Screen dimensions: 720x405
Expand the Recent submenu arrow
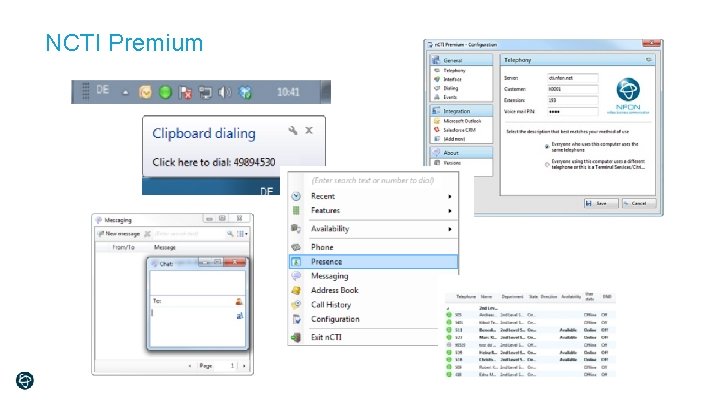[x=450, y=197]
